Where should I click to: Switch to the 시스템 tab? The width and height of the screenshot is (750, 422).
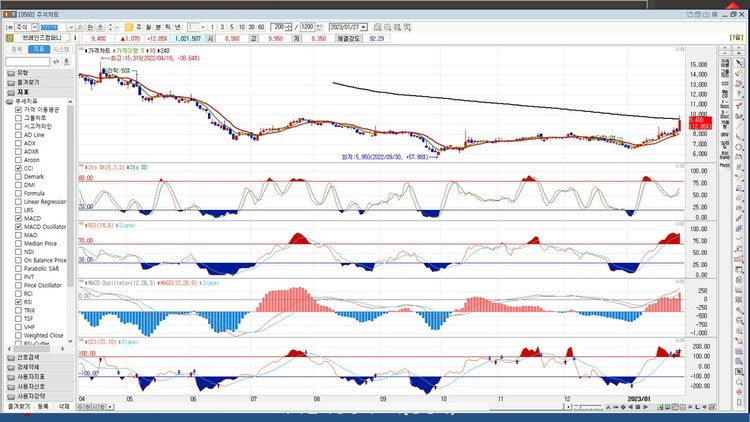[x=62, y=49]
